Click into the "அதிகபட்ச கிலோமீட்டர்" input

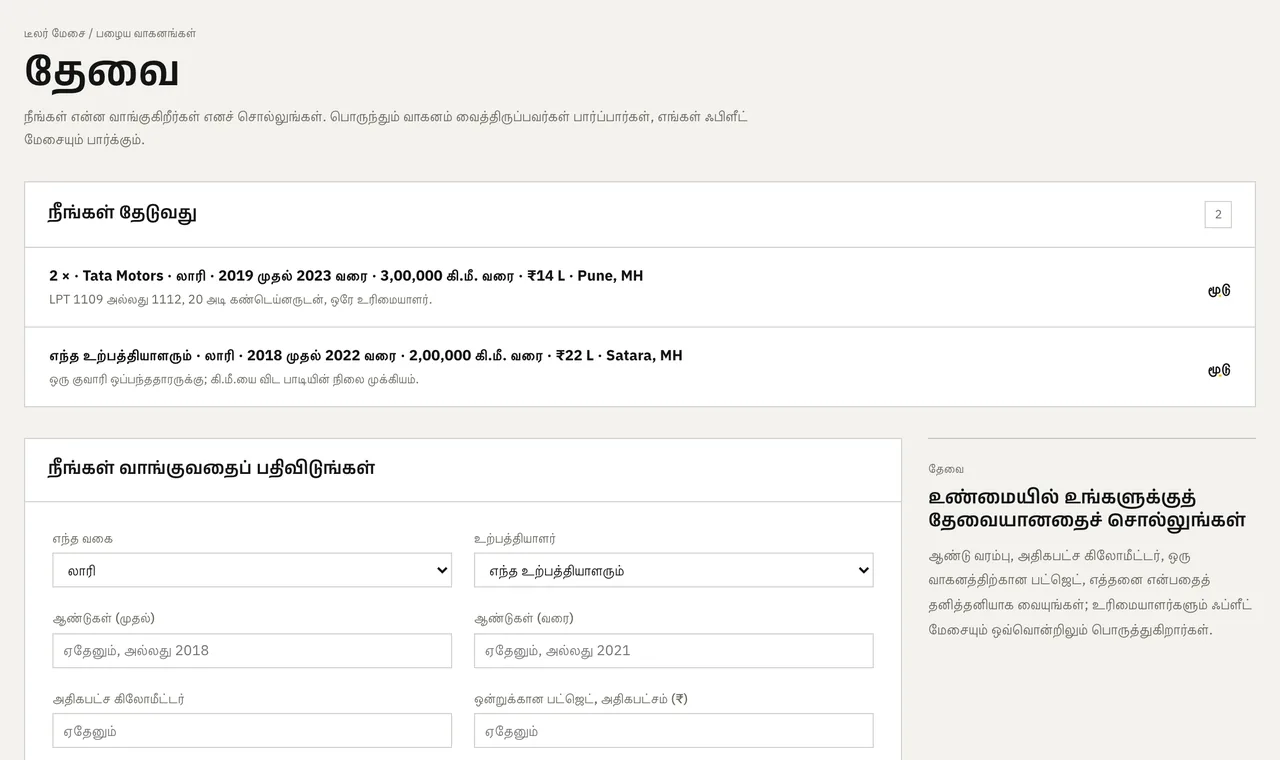pos(252,730)
